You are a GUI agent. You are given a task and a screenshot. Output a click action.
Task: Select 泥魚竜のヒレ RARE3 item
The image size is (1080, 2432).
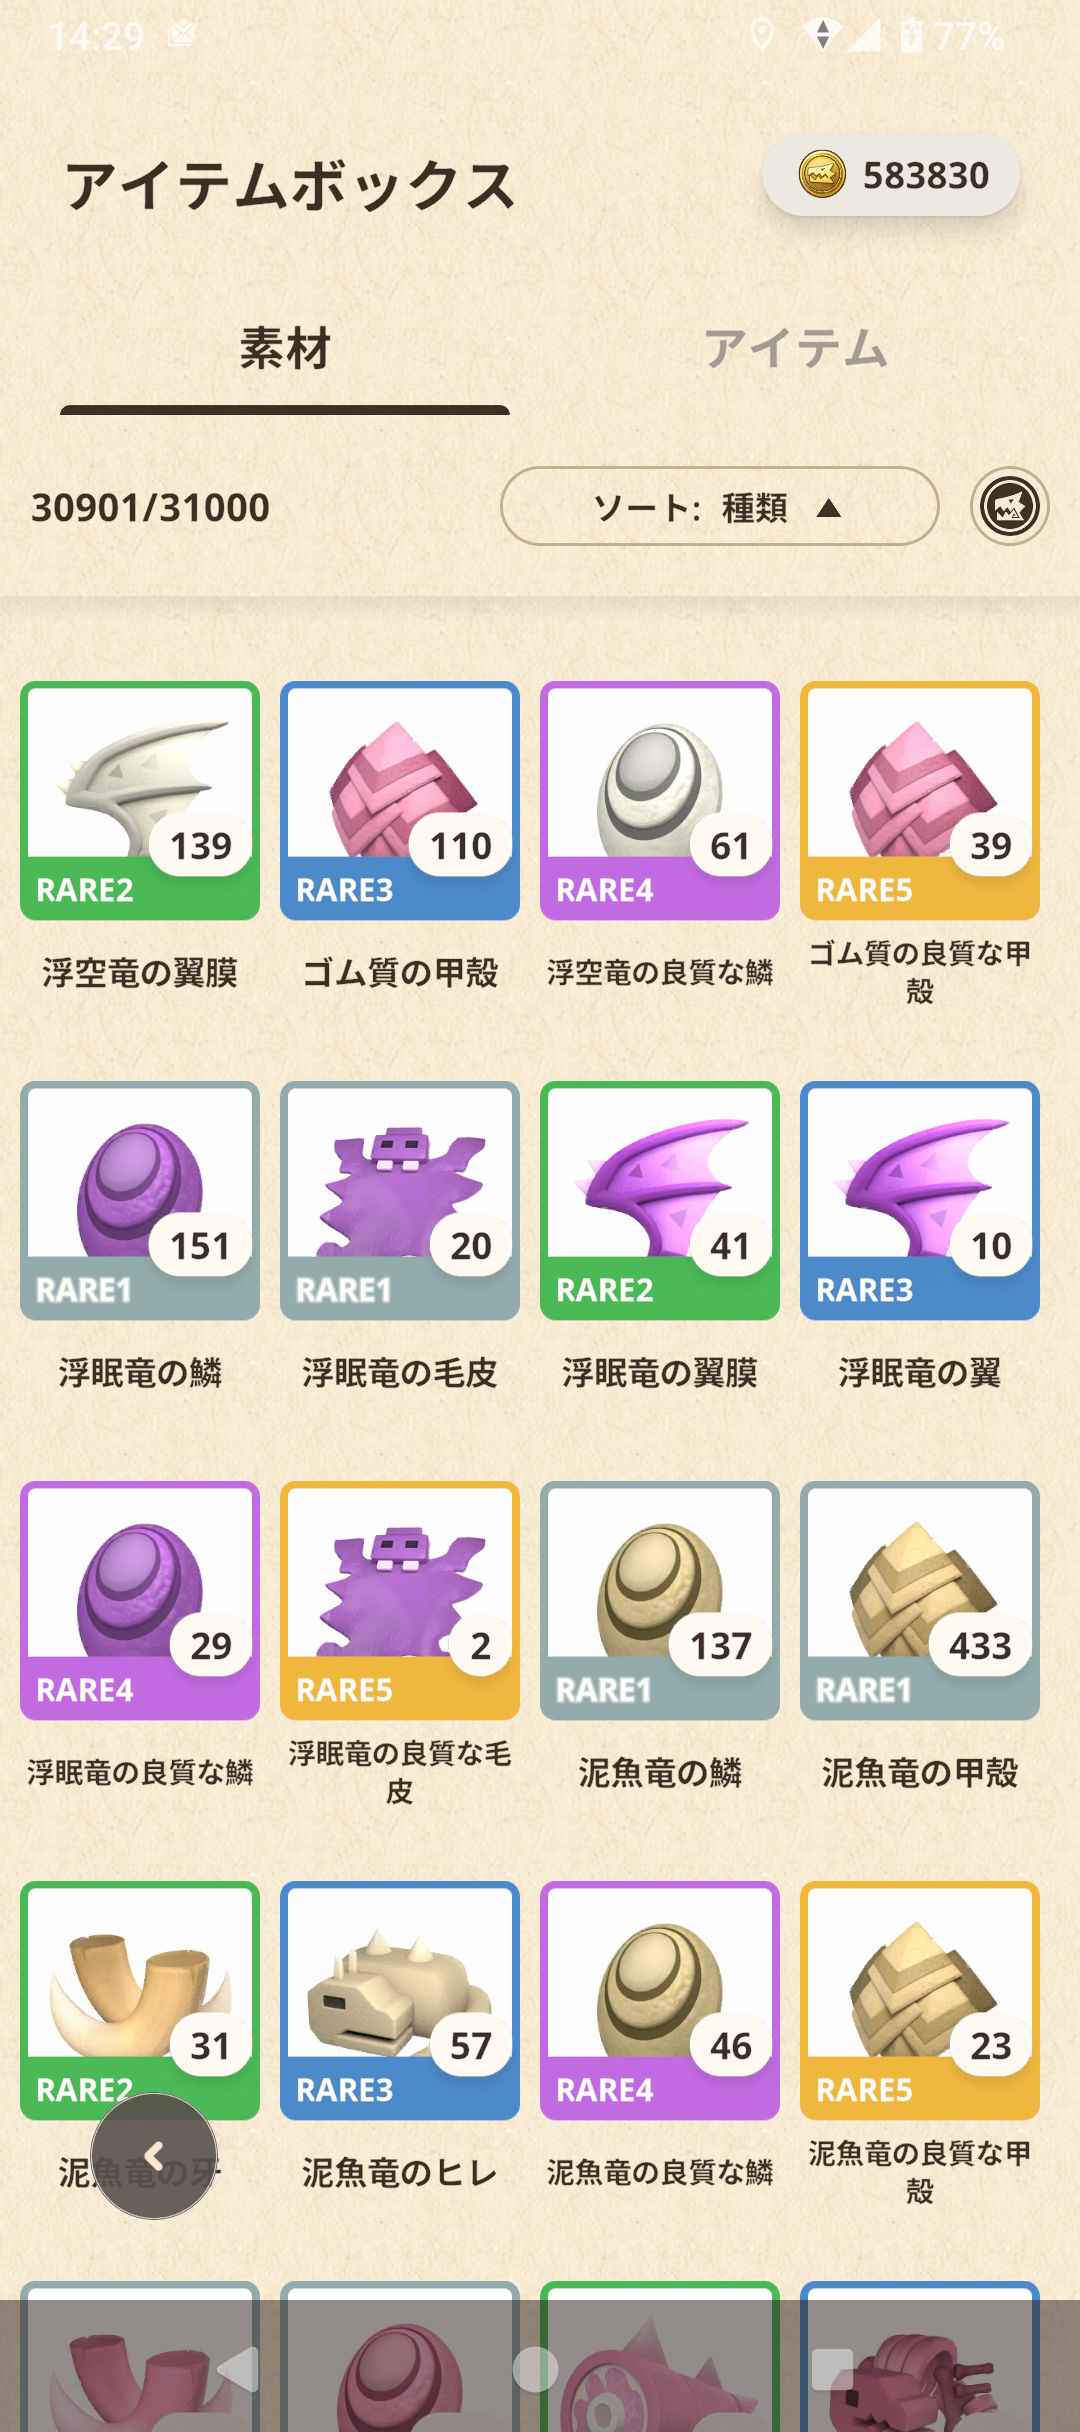(x=400, y=2001)
